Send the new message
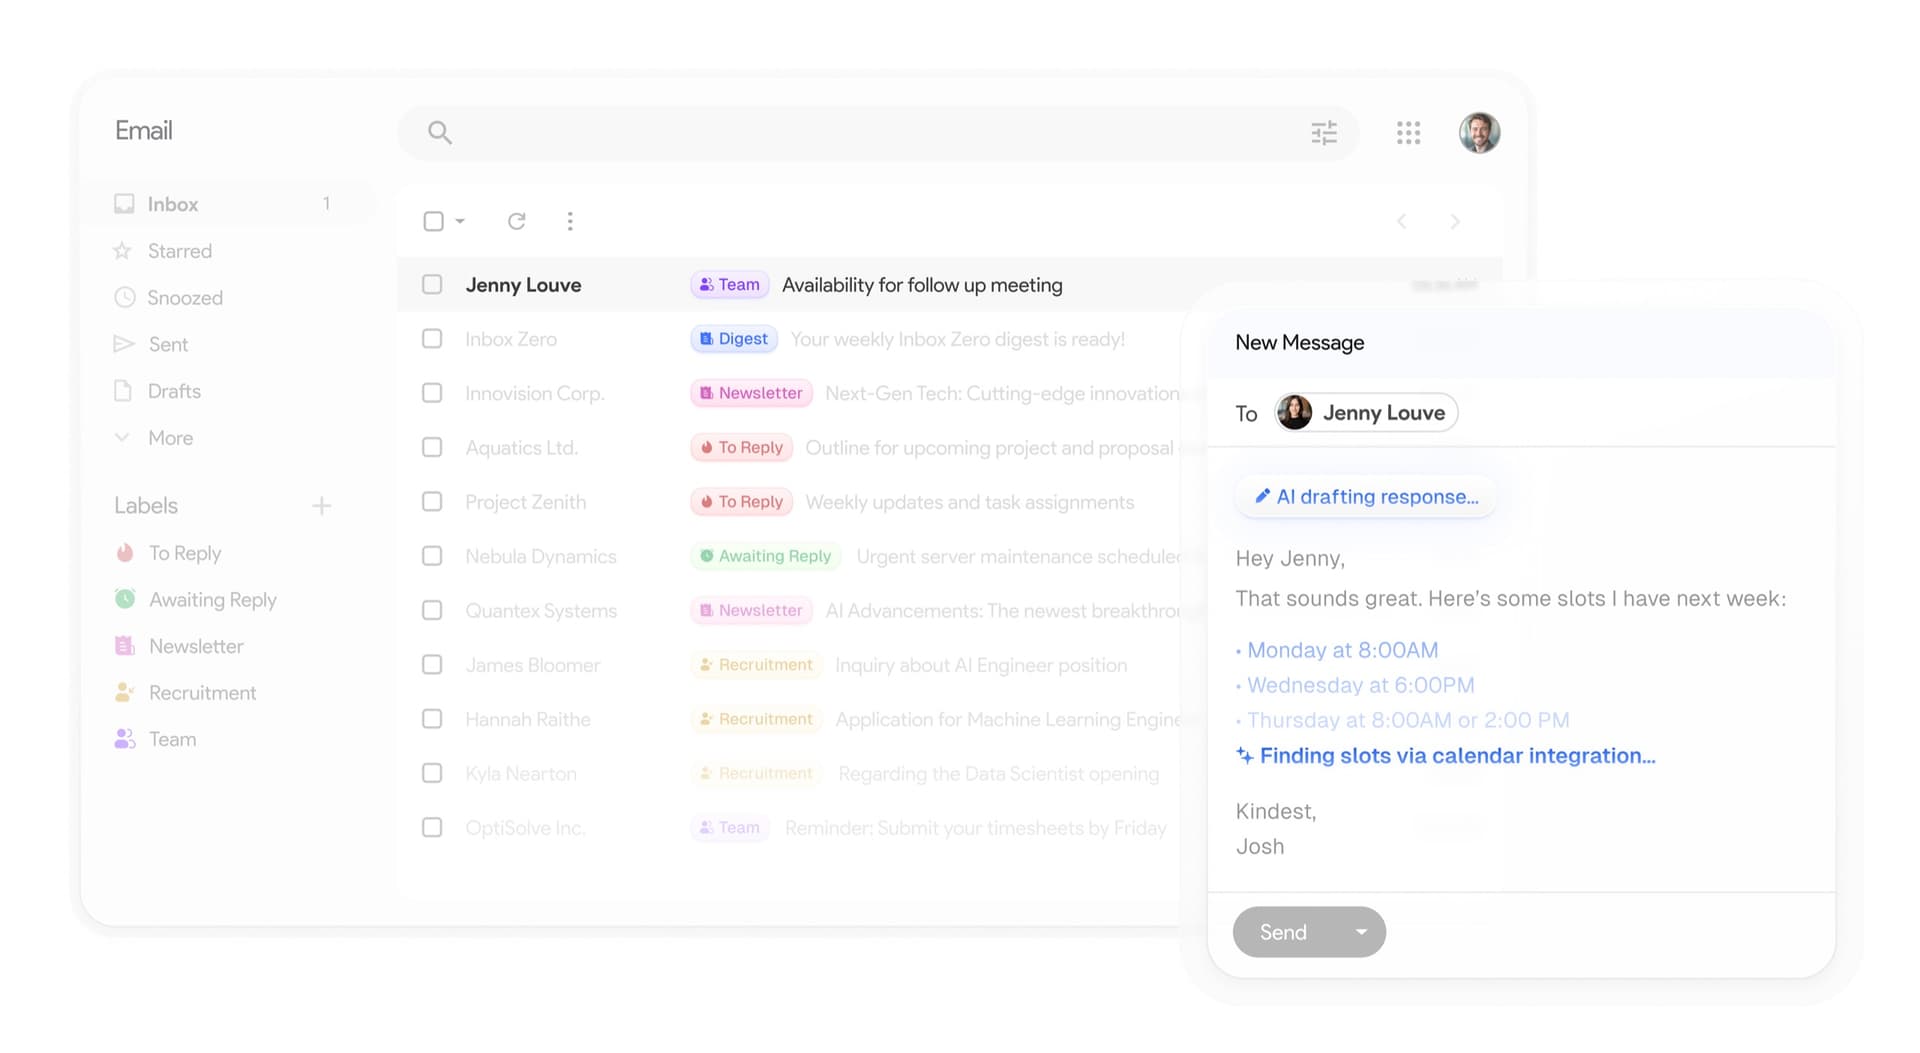1920x1053 pixels. point(1284,932)
